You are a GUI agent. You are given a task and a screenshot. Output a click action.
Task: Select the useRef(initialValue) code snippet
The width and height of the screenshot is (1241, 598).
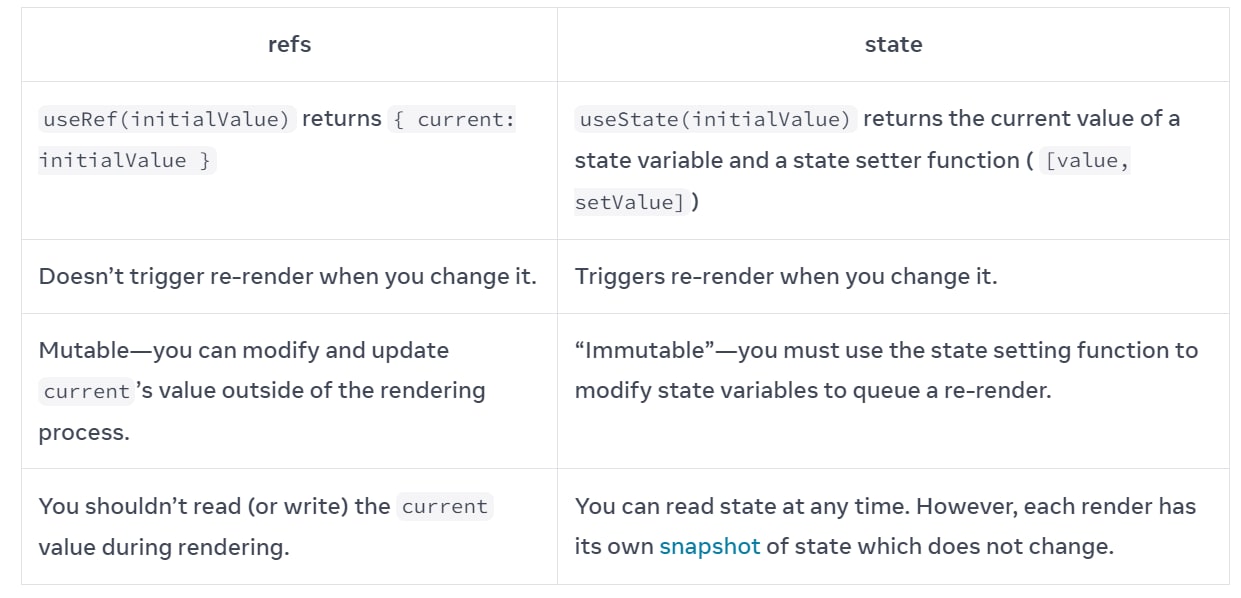pos(167,119)
